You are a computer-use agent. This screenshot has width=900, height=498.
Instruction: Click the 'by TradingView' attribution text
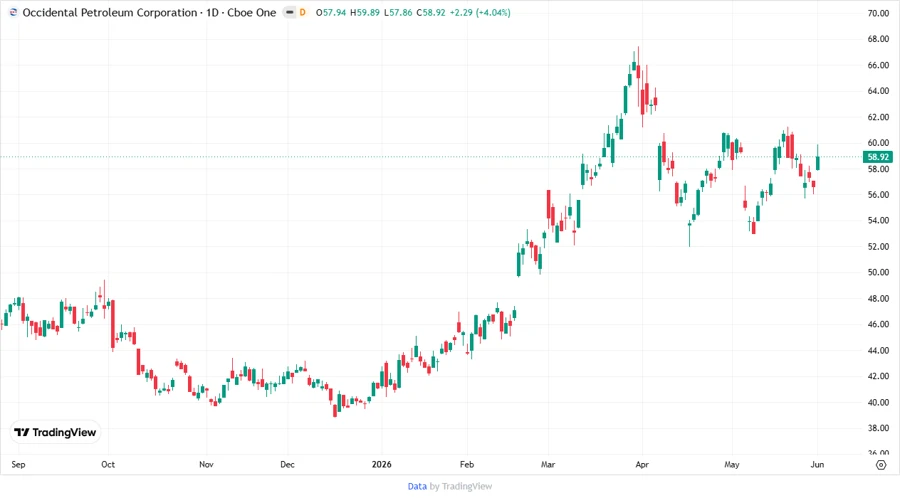pyautogui.click(x=461, y=487)
